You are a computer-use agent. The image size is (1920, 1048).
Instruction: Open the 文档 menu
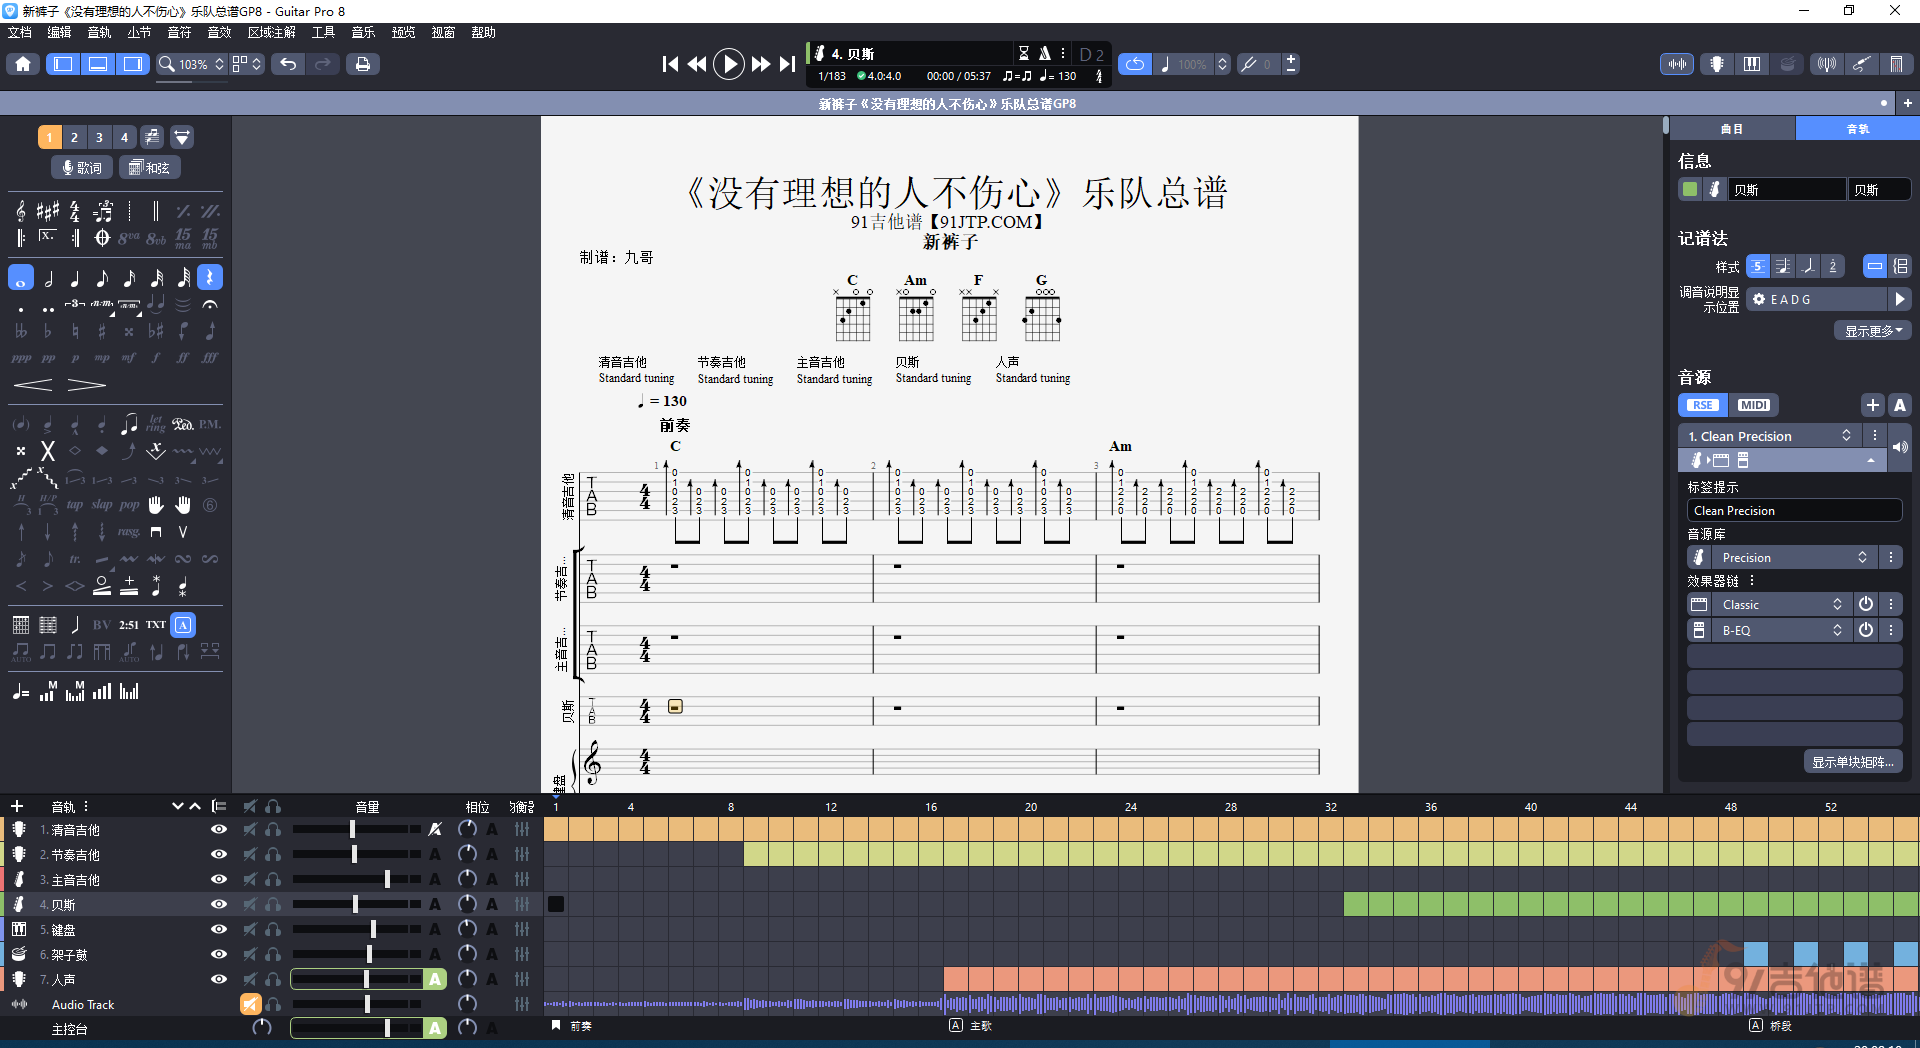click(19, 32)
